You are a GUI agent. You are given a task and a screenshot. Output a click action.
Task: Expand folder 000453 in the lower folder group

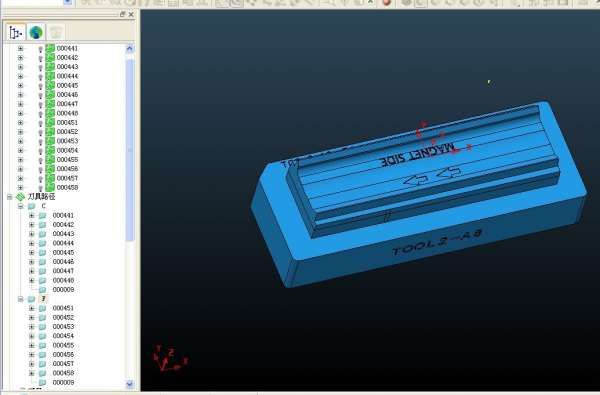[x=32, y=327]
